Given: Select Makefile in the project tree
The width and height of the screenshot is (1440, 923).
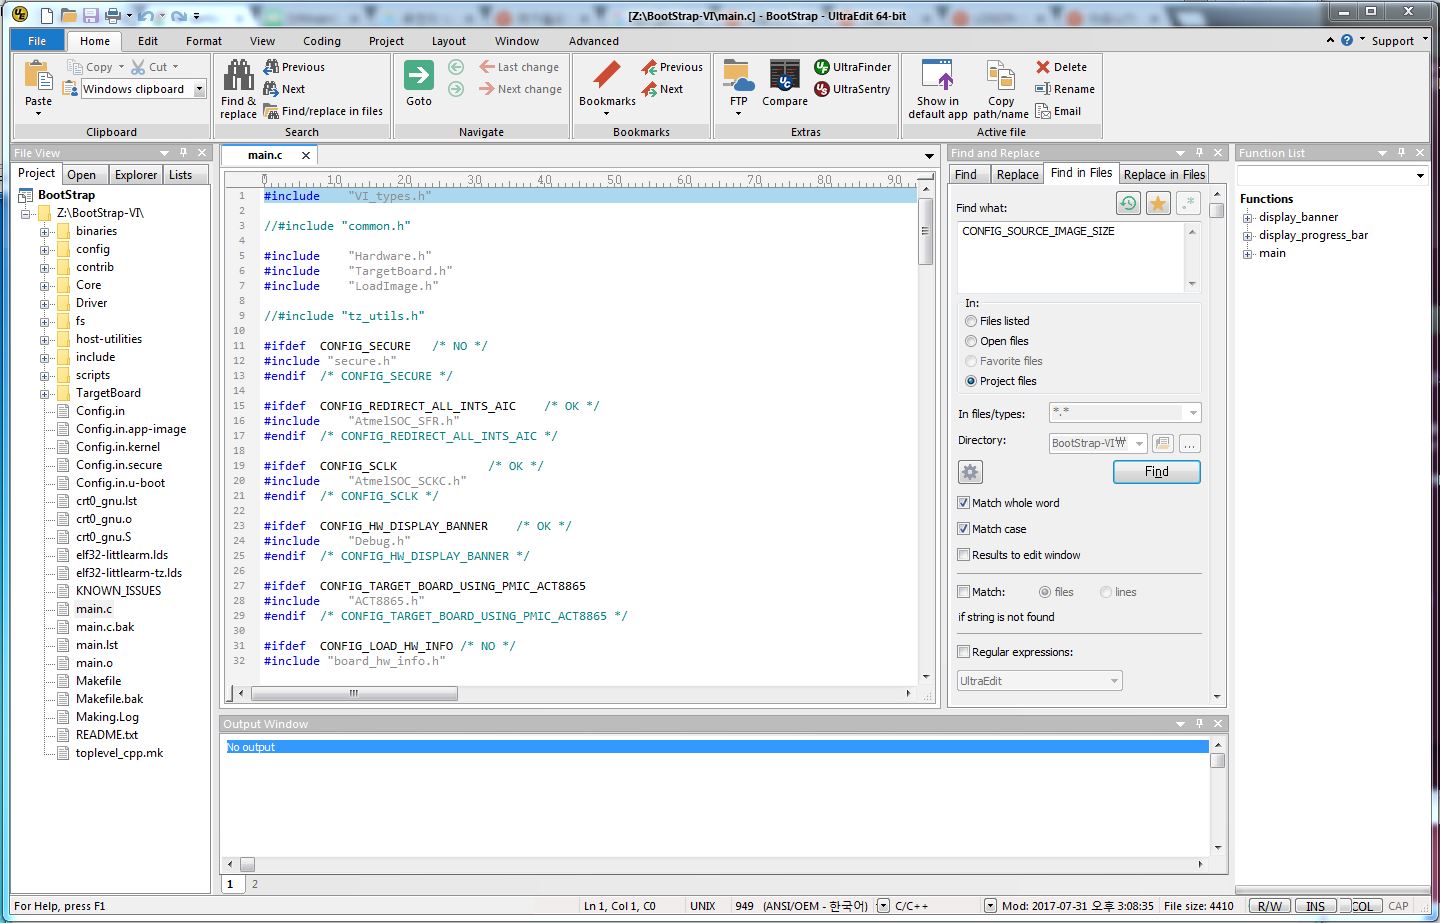Looking at the screenshot, I should 98,681.
